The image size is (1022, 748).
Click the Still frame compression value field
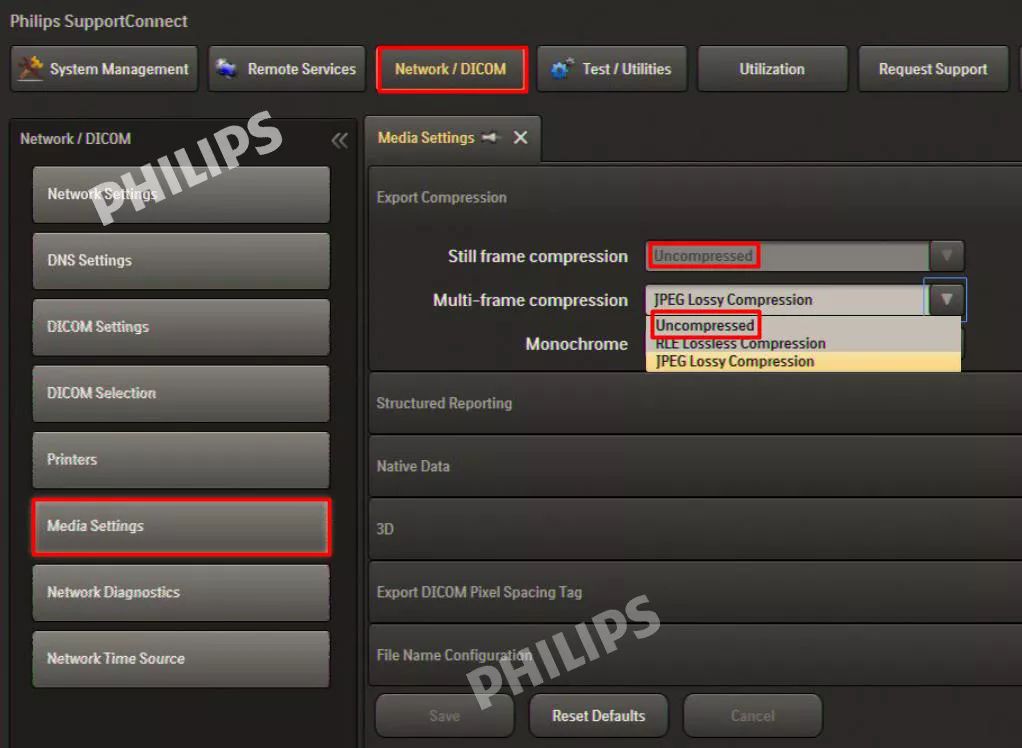(787, 255)
